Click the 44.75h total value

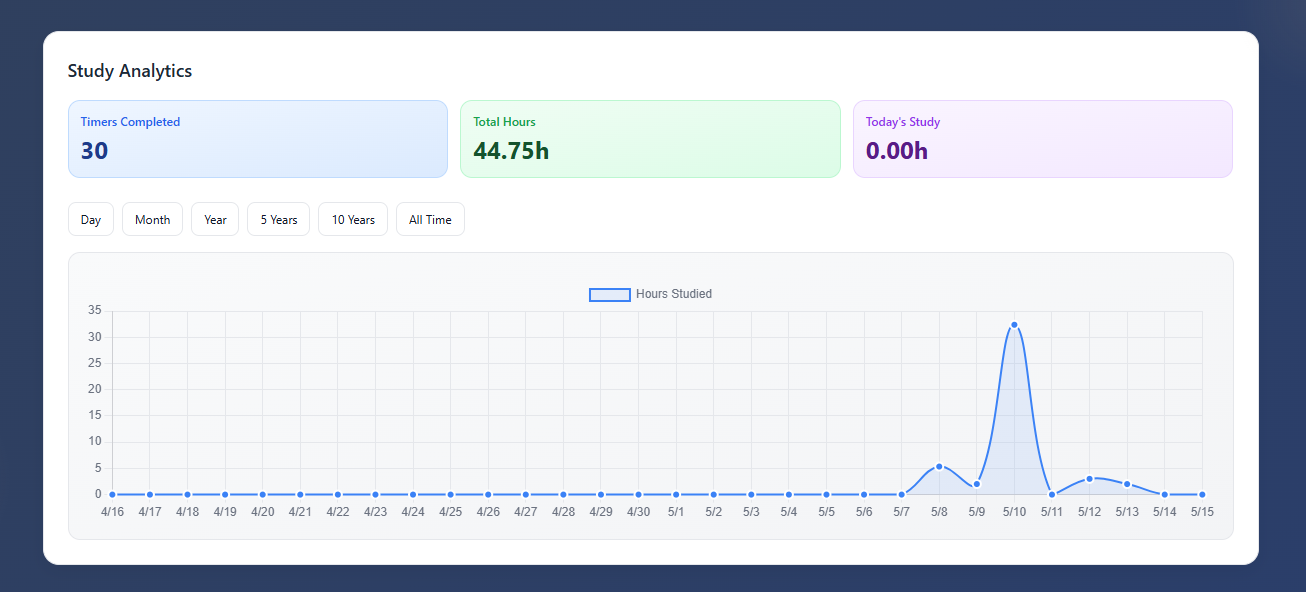(x=511, y=151)
